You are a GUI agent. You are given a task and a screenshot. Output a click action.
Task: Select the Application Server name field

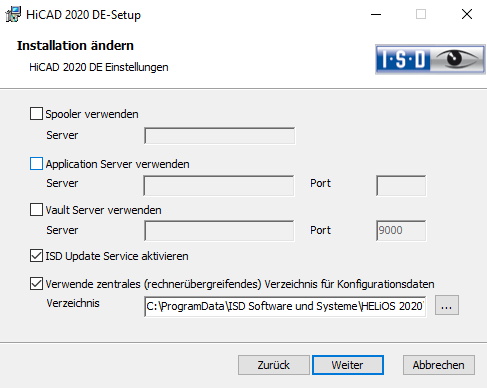219,186
